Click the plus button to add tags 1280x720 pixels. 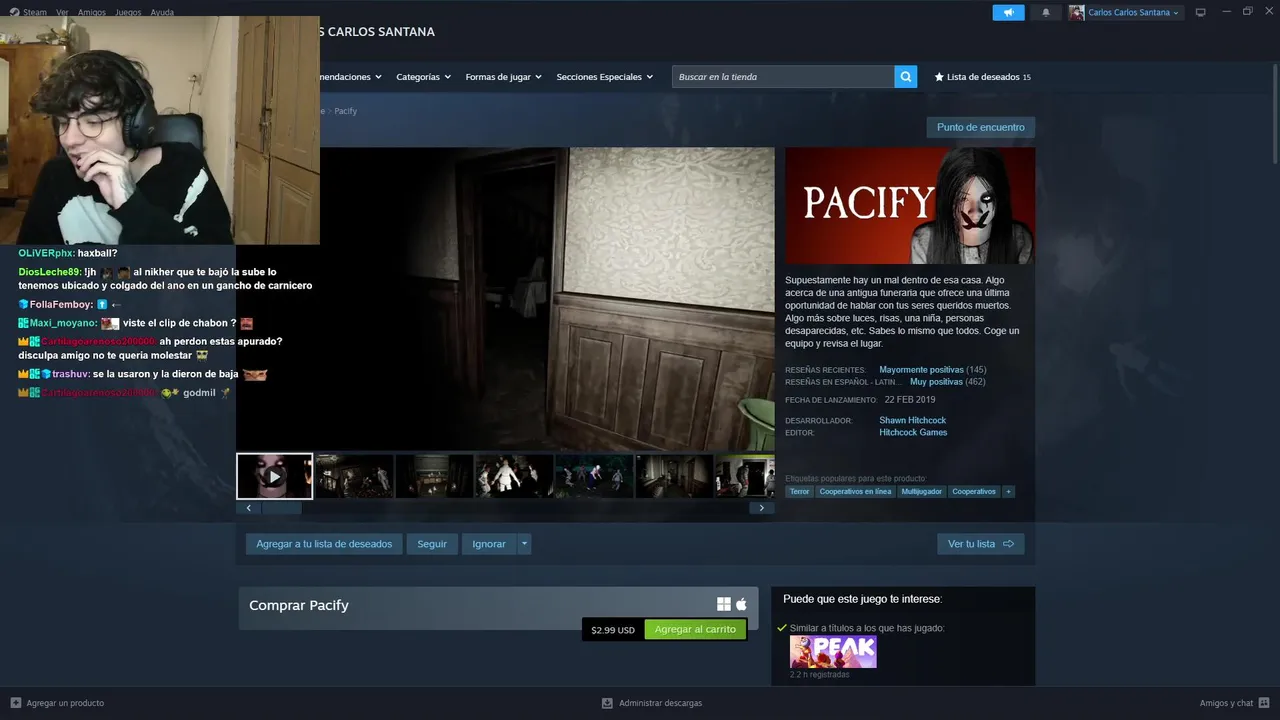(x=1008, y=492)
